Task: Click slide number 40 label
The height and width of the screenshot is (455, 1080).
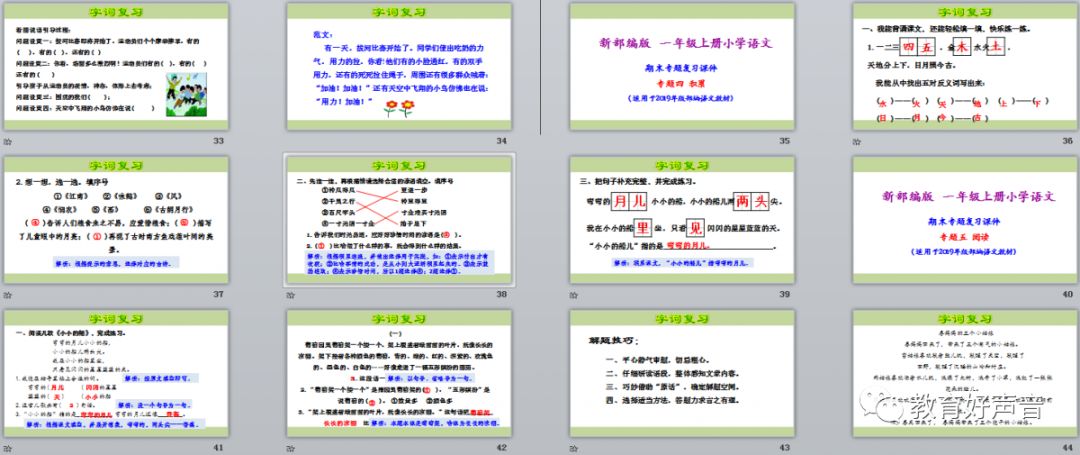Action: 1068,295
